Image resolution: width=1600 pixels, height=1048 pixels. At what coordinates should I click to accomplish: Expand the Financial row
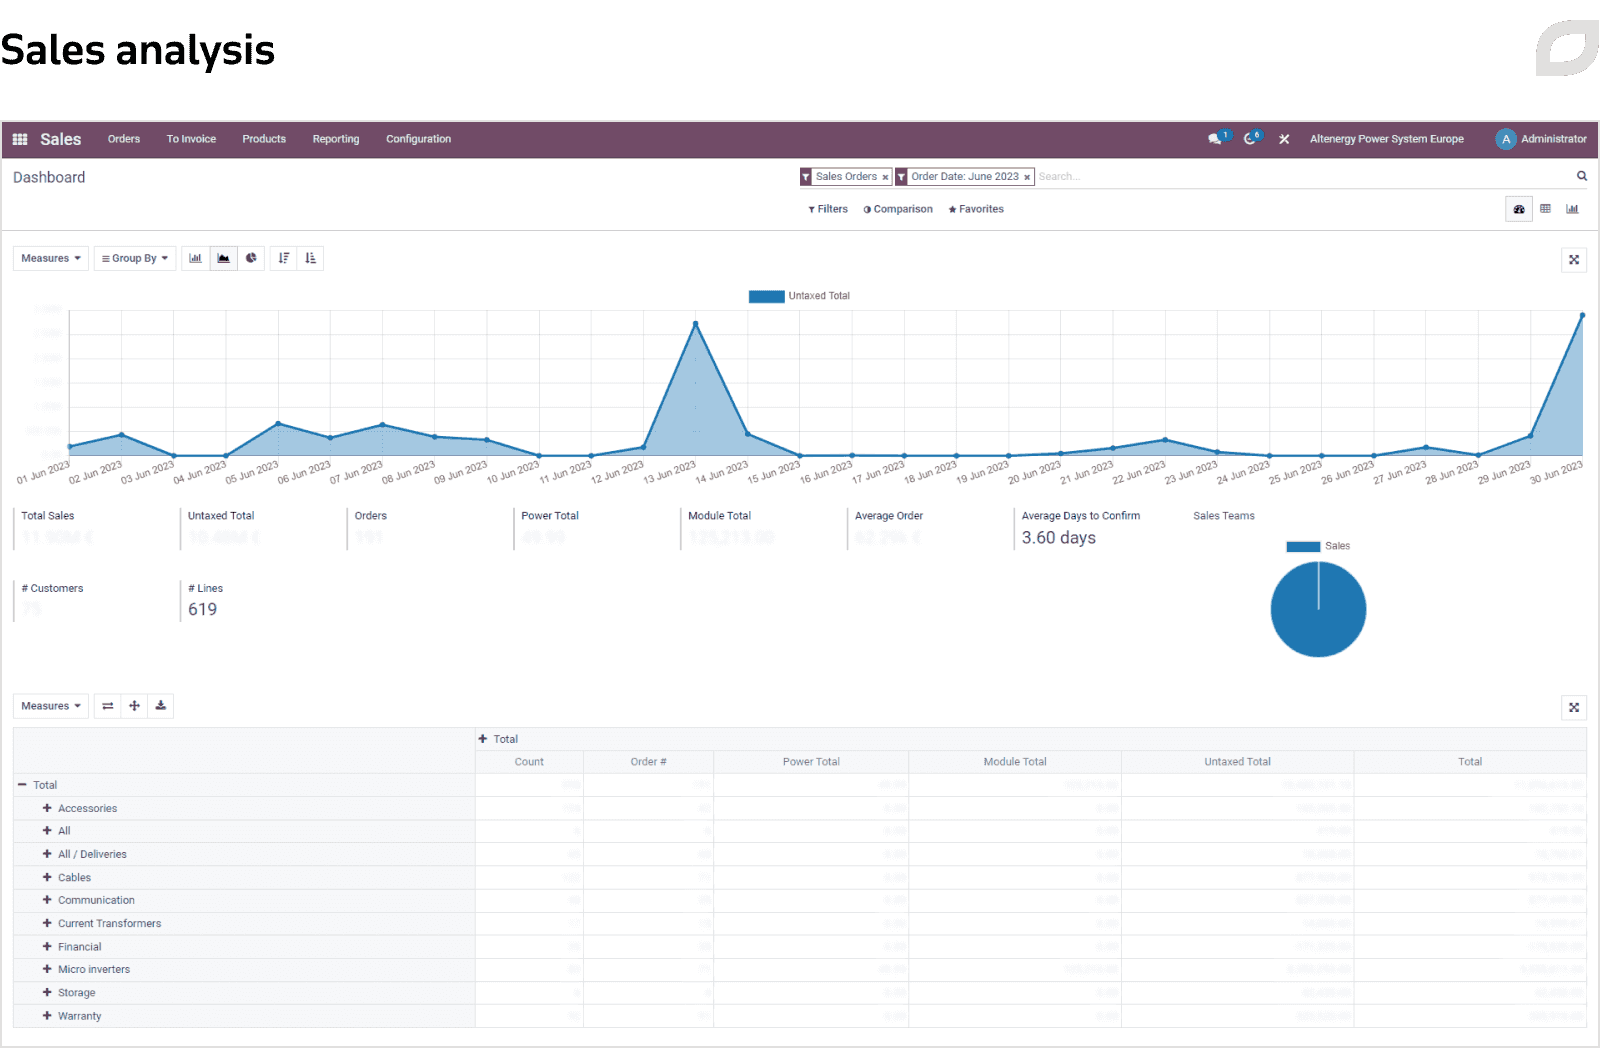pos(47,946)
